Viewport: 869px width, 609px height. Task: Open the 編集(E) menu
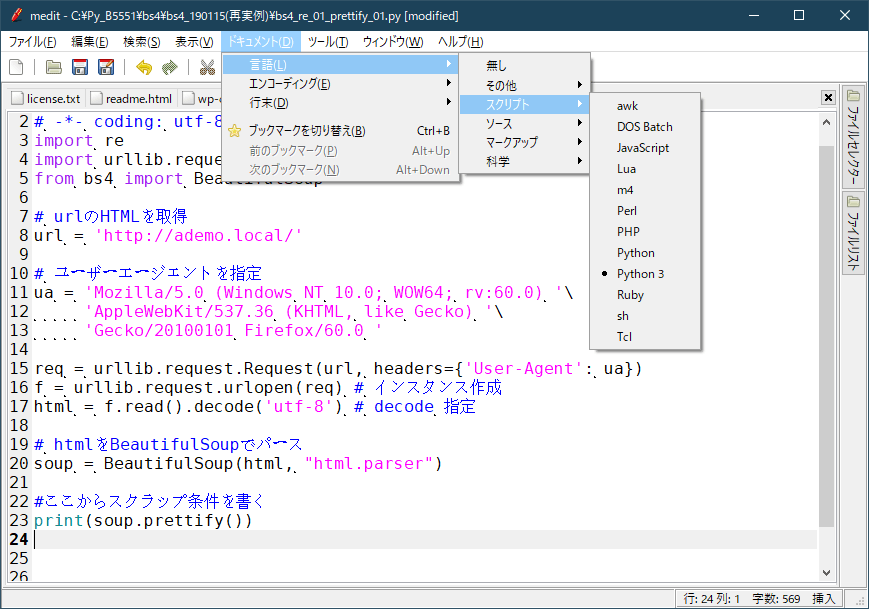[x=90, y=42]
